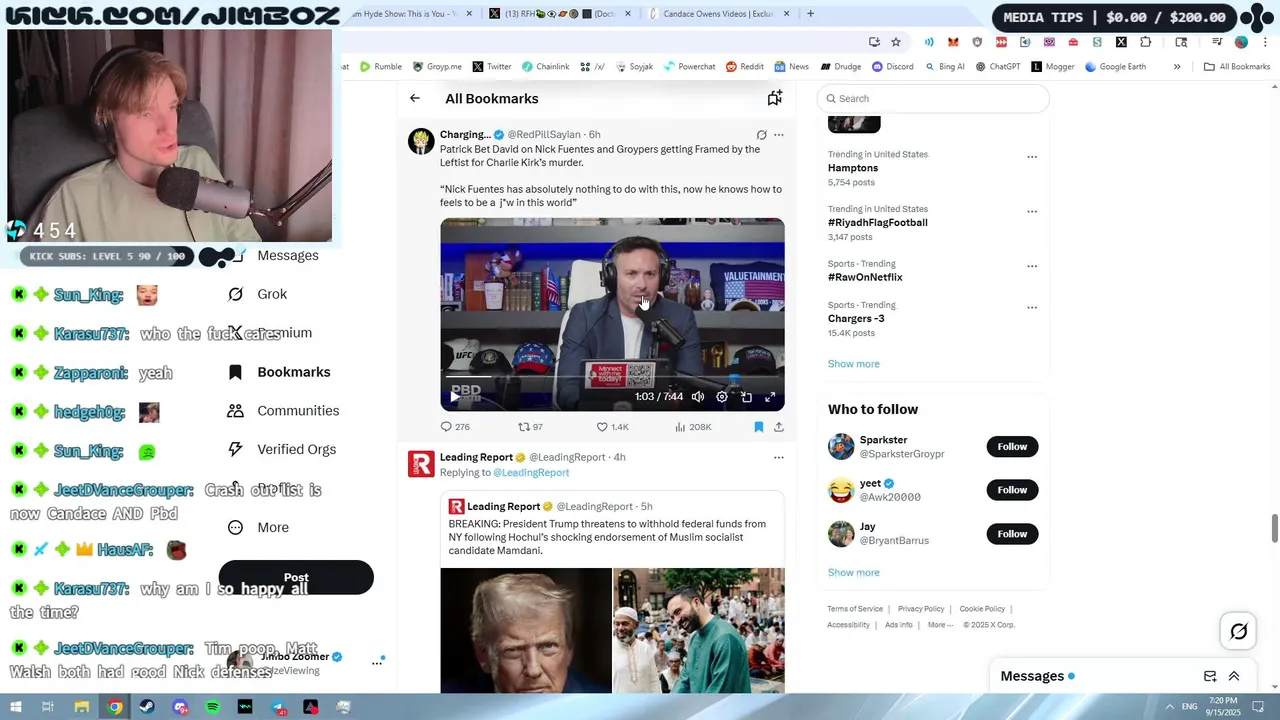This screenshot has width=1280, height=720.
Task: Open Verified Orgs in the sidebar
Action: (x=282, y=450)
